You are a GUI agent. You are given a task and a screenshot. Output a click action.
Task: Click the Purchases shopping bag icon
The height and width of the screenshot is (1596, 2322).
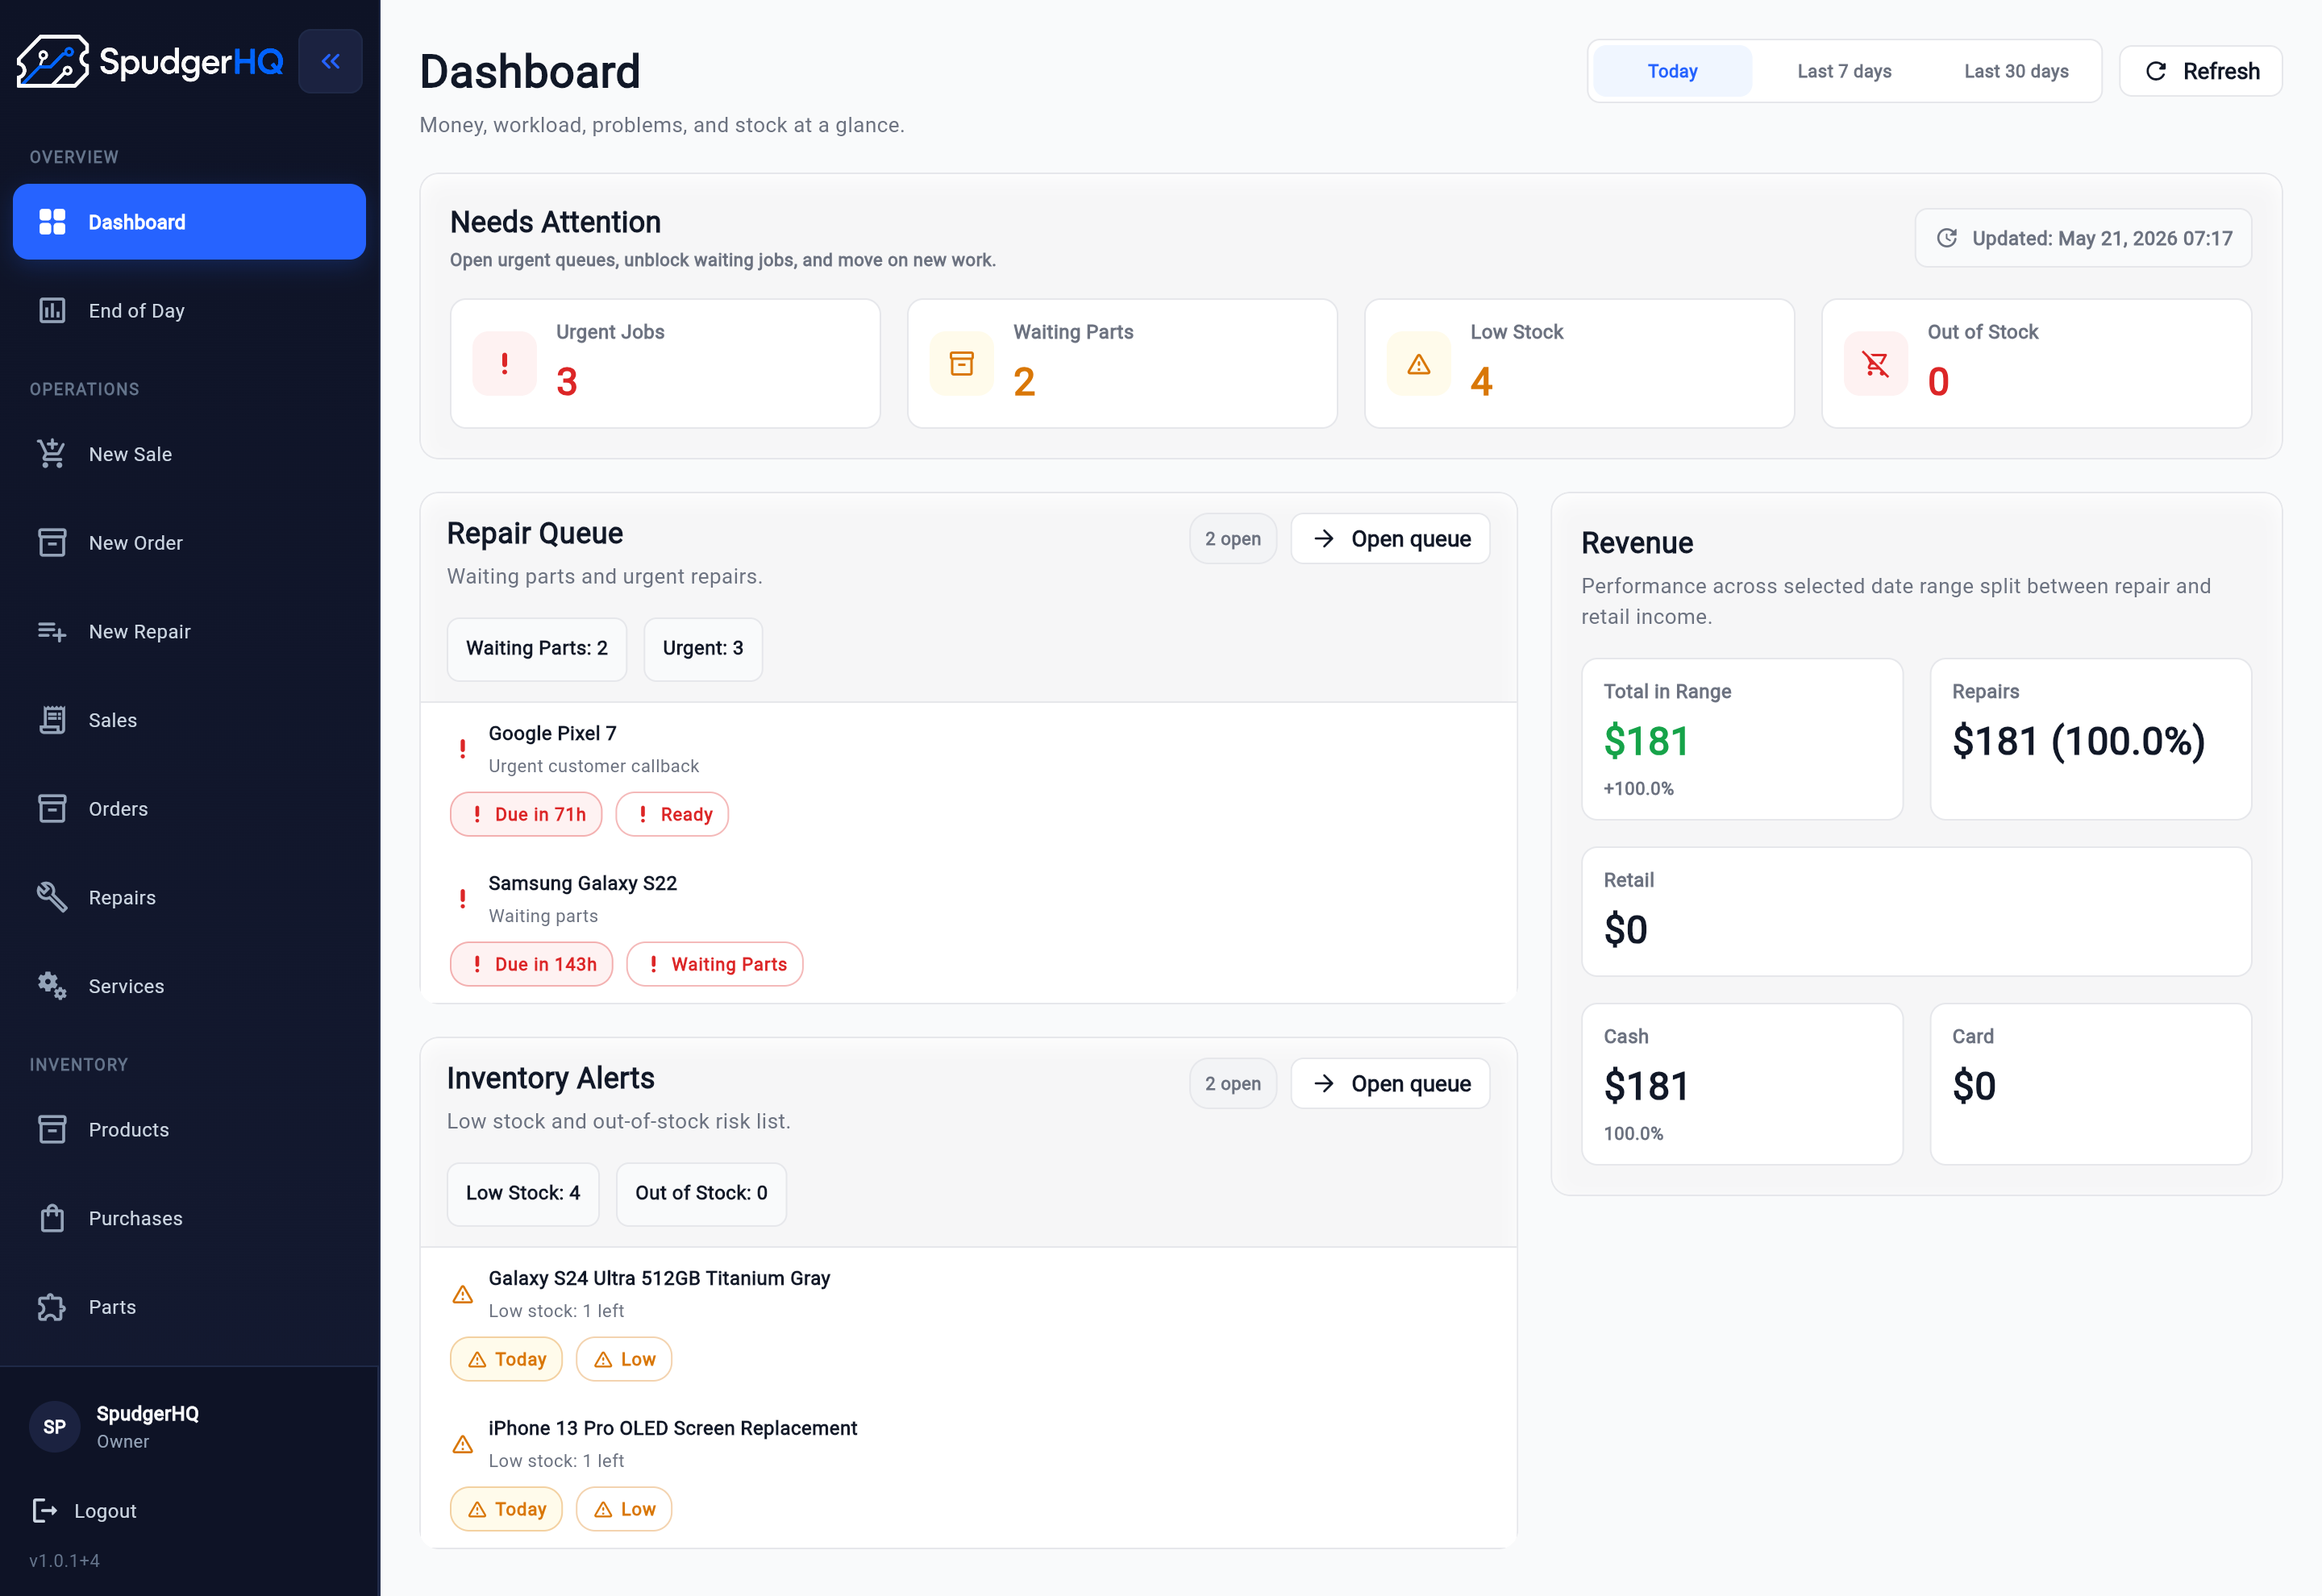click(x=52, y=1218)
